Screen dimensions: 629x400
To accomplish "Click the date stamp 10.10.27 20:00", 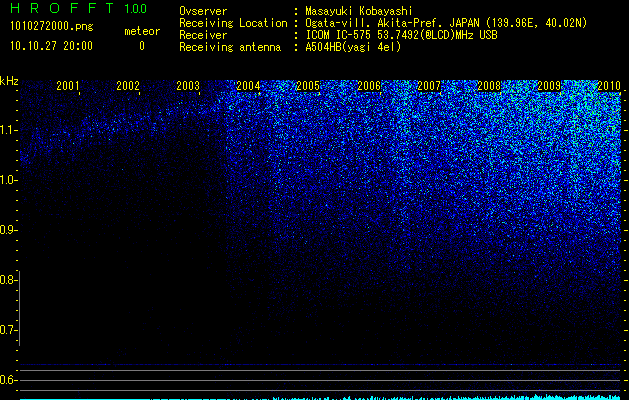I will [x=51, y=46].
